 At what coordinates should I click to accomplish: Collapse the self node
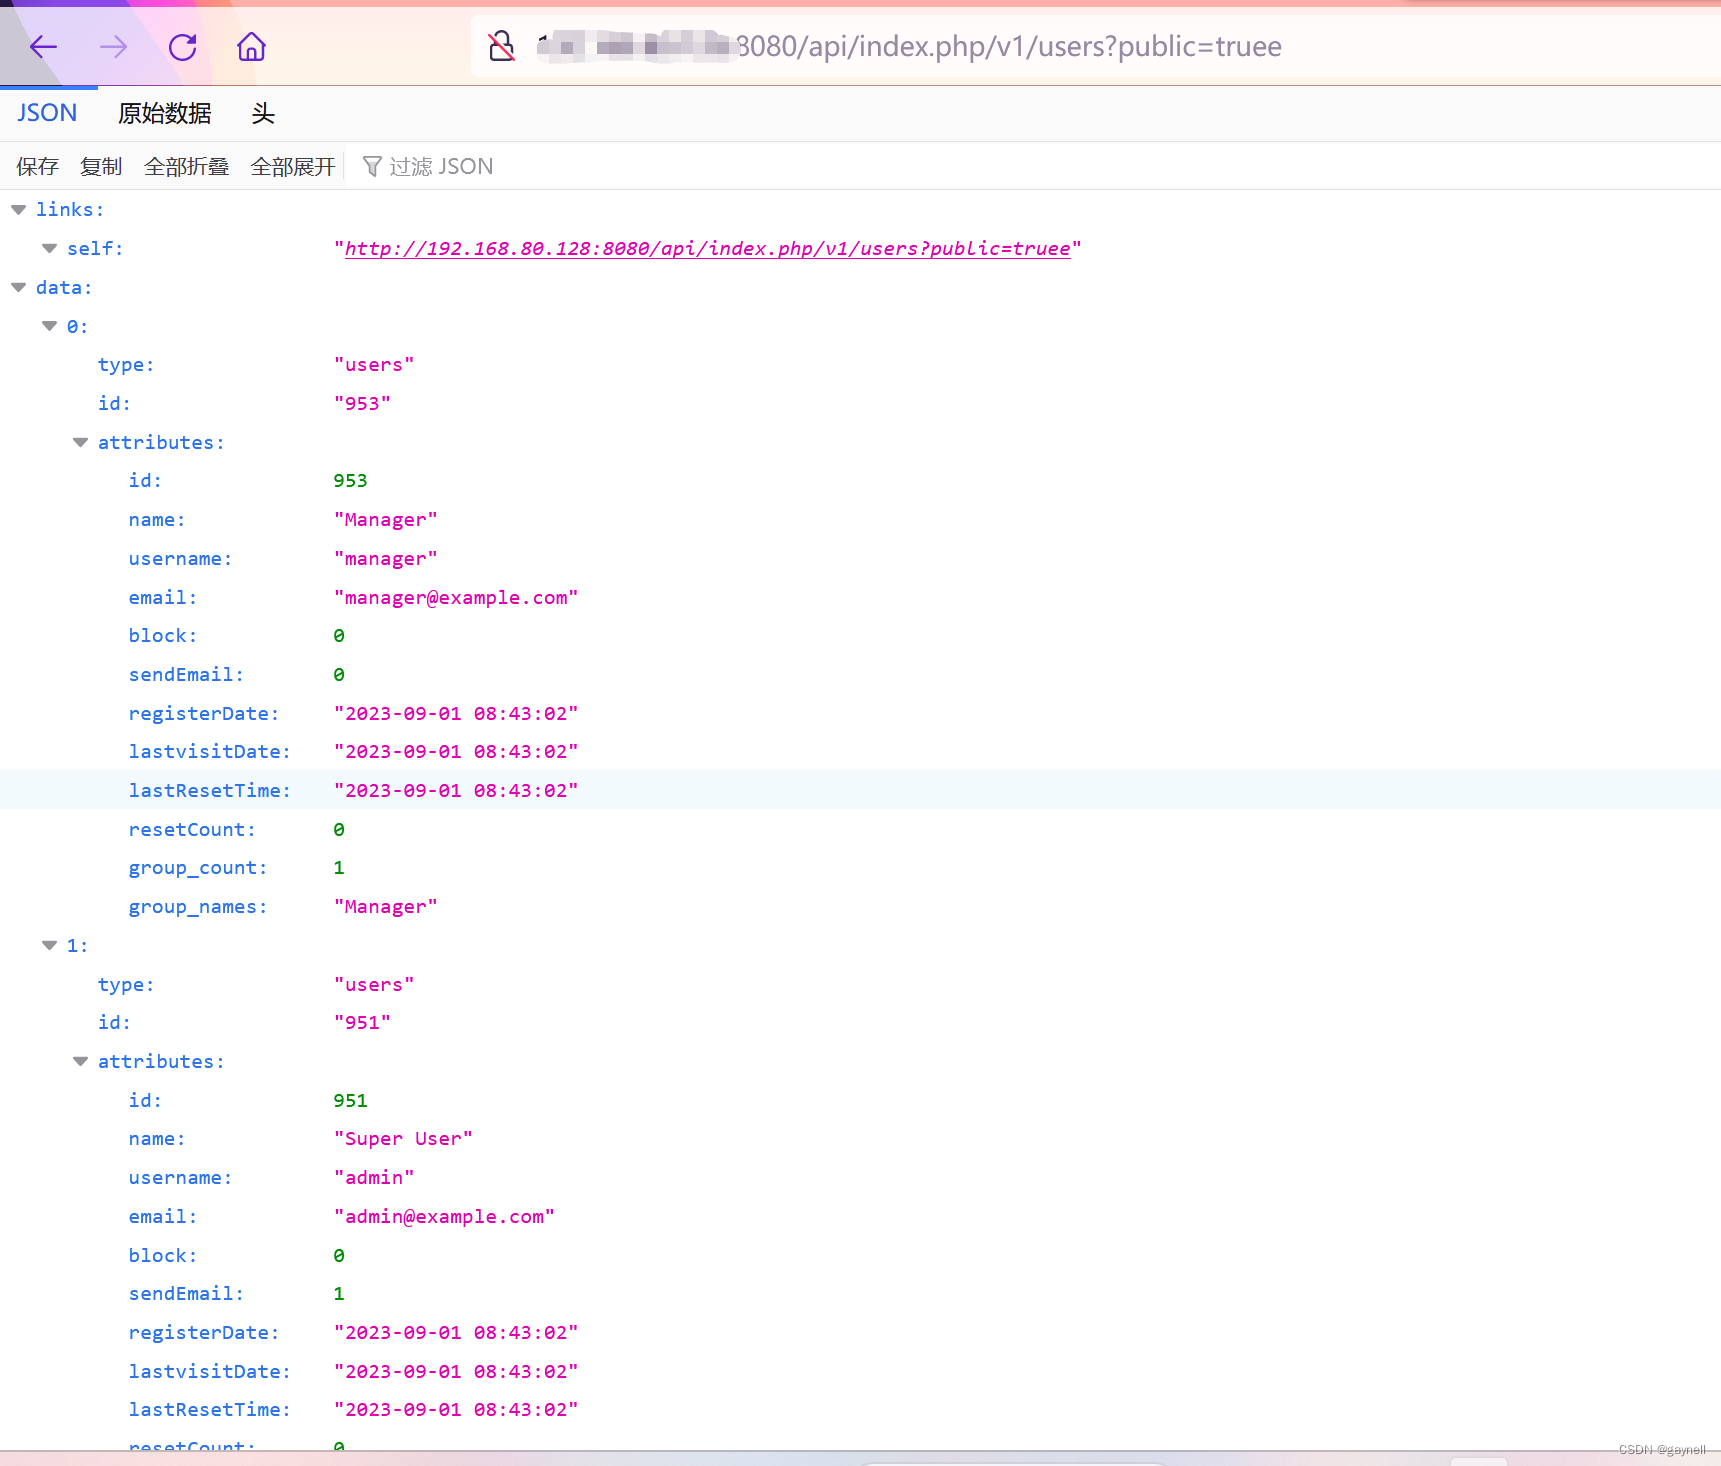pyautogui.click(x=49, y=249)
